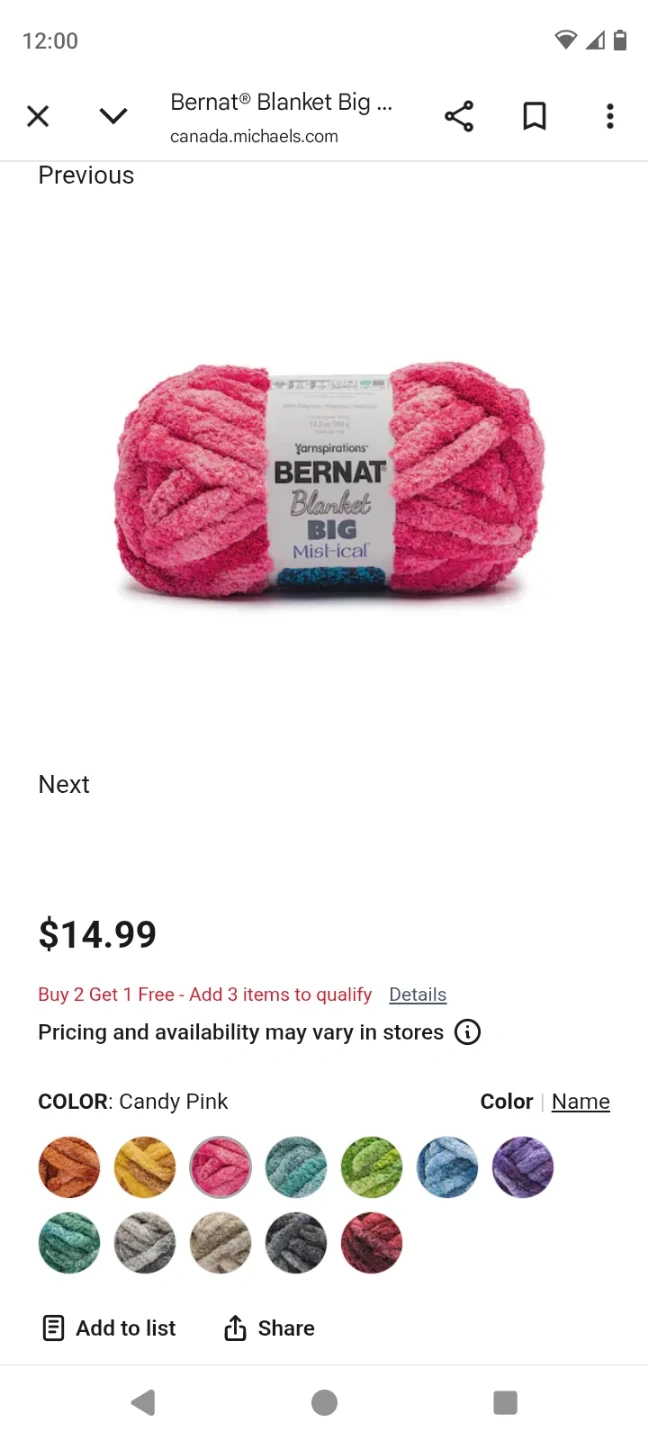This screenshot has width=648, height=1440.
Task: Choose the lime green yarn swatch
Action: coord(372,1167)
